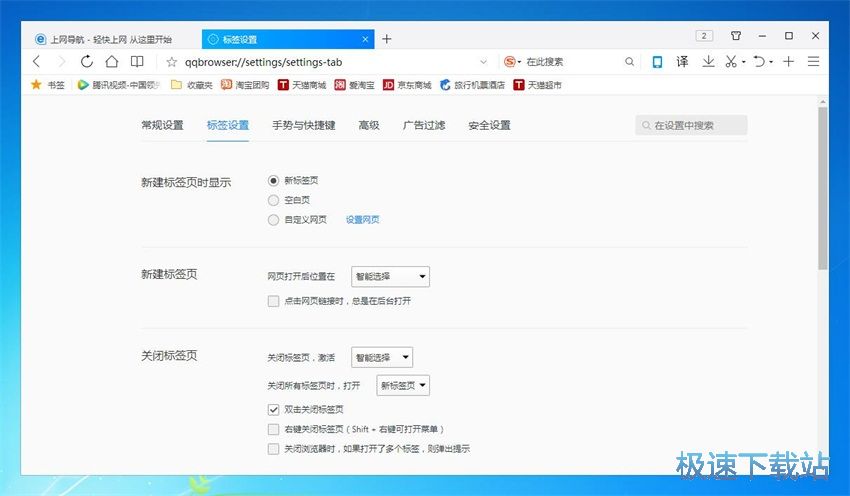The height and width of the screenshot is (496, 850).
Task: Go forward with the forward arrow
Action: pos(61,62)
